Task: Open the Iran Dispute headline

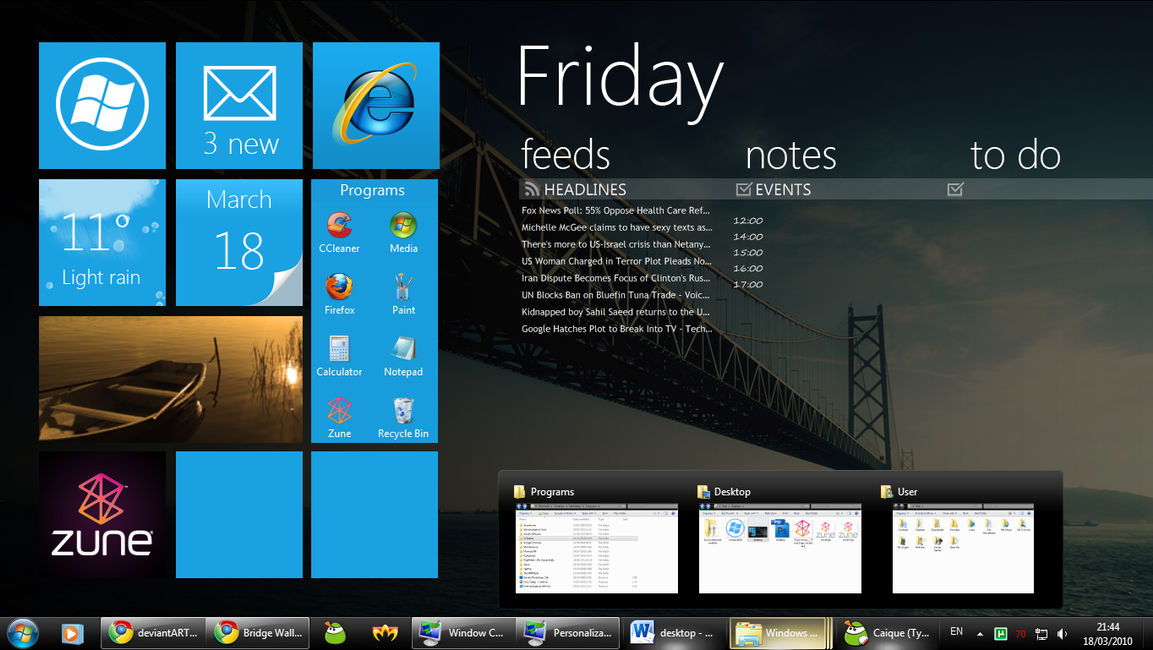Action: [x=615, y=278]
